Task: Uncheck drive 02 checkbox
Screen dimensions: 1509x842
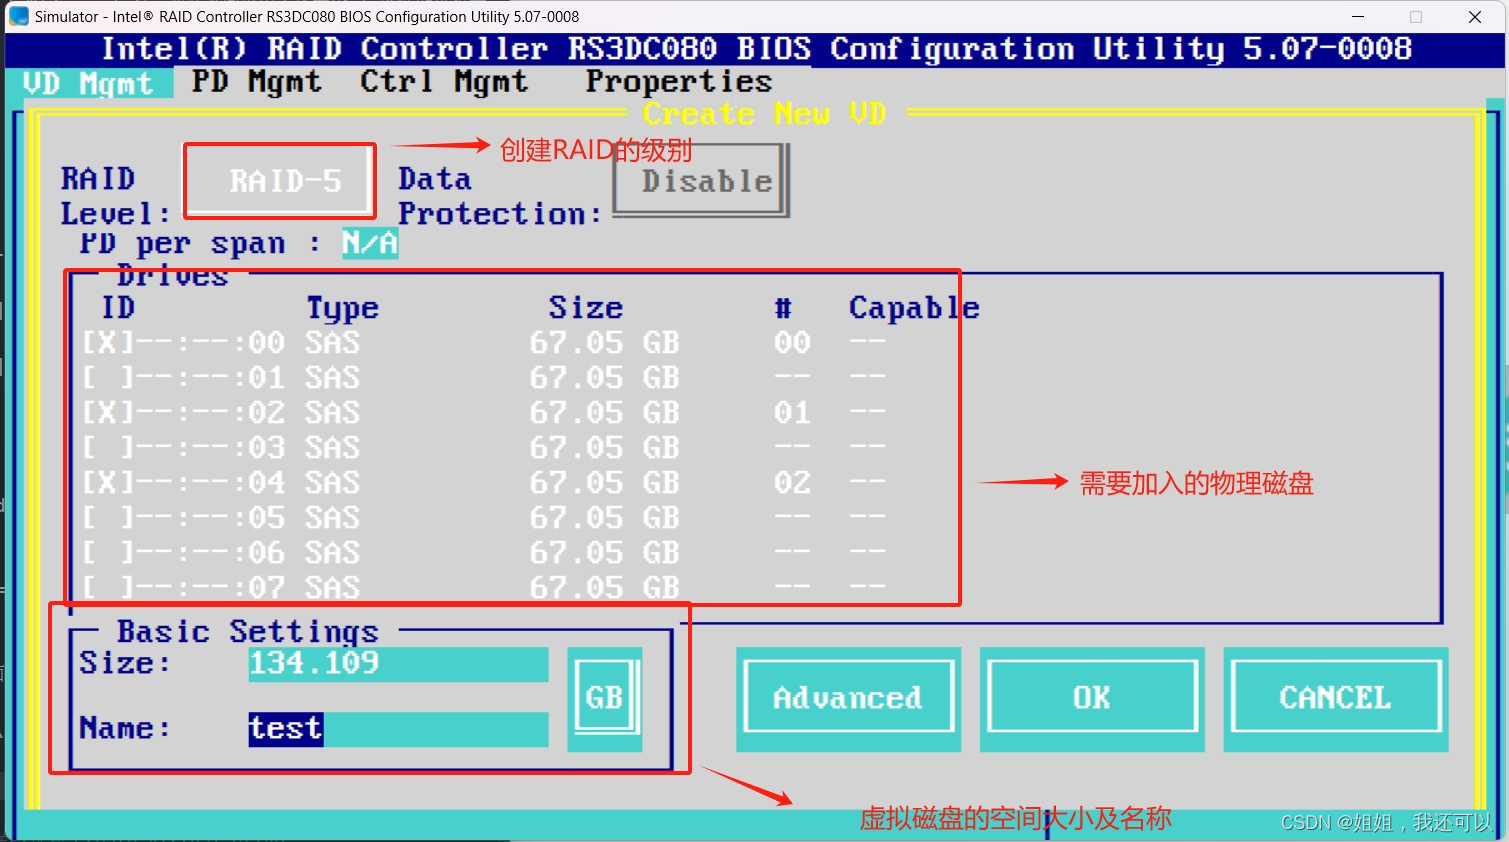Action: [x=107, y=413]
